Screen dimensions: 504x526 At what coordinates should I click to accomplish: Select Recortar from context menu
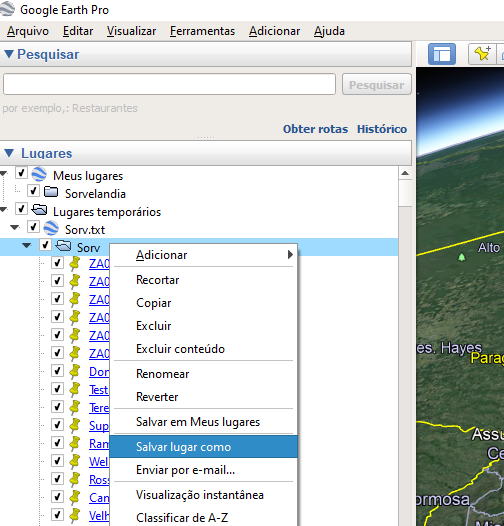click(203, 280)
